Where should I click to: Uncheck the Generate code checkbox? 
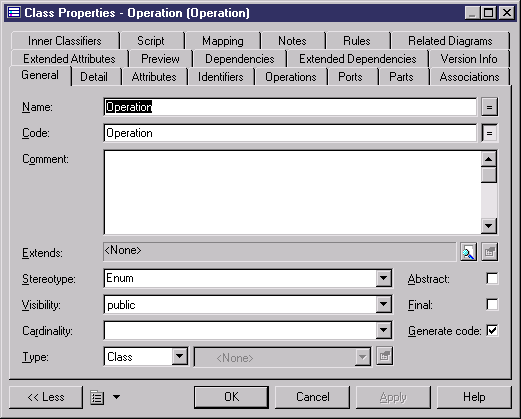[492, 331]
